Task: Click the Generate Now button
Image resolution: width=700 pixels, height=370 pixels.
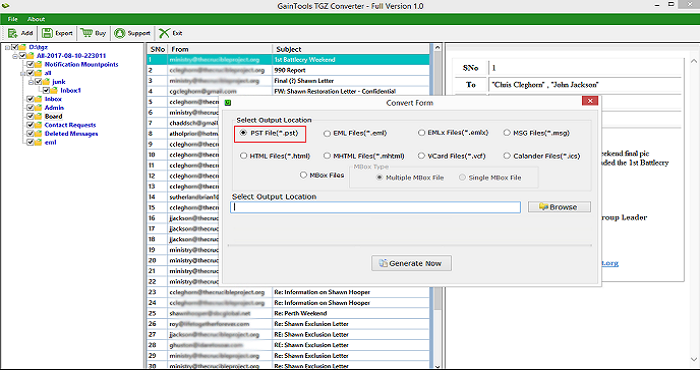Action: [x=411, y=263]
